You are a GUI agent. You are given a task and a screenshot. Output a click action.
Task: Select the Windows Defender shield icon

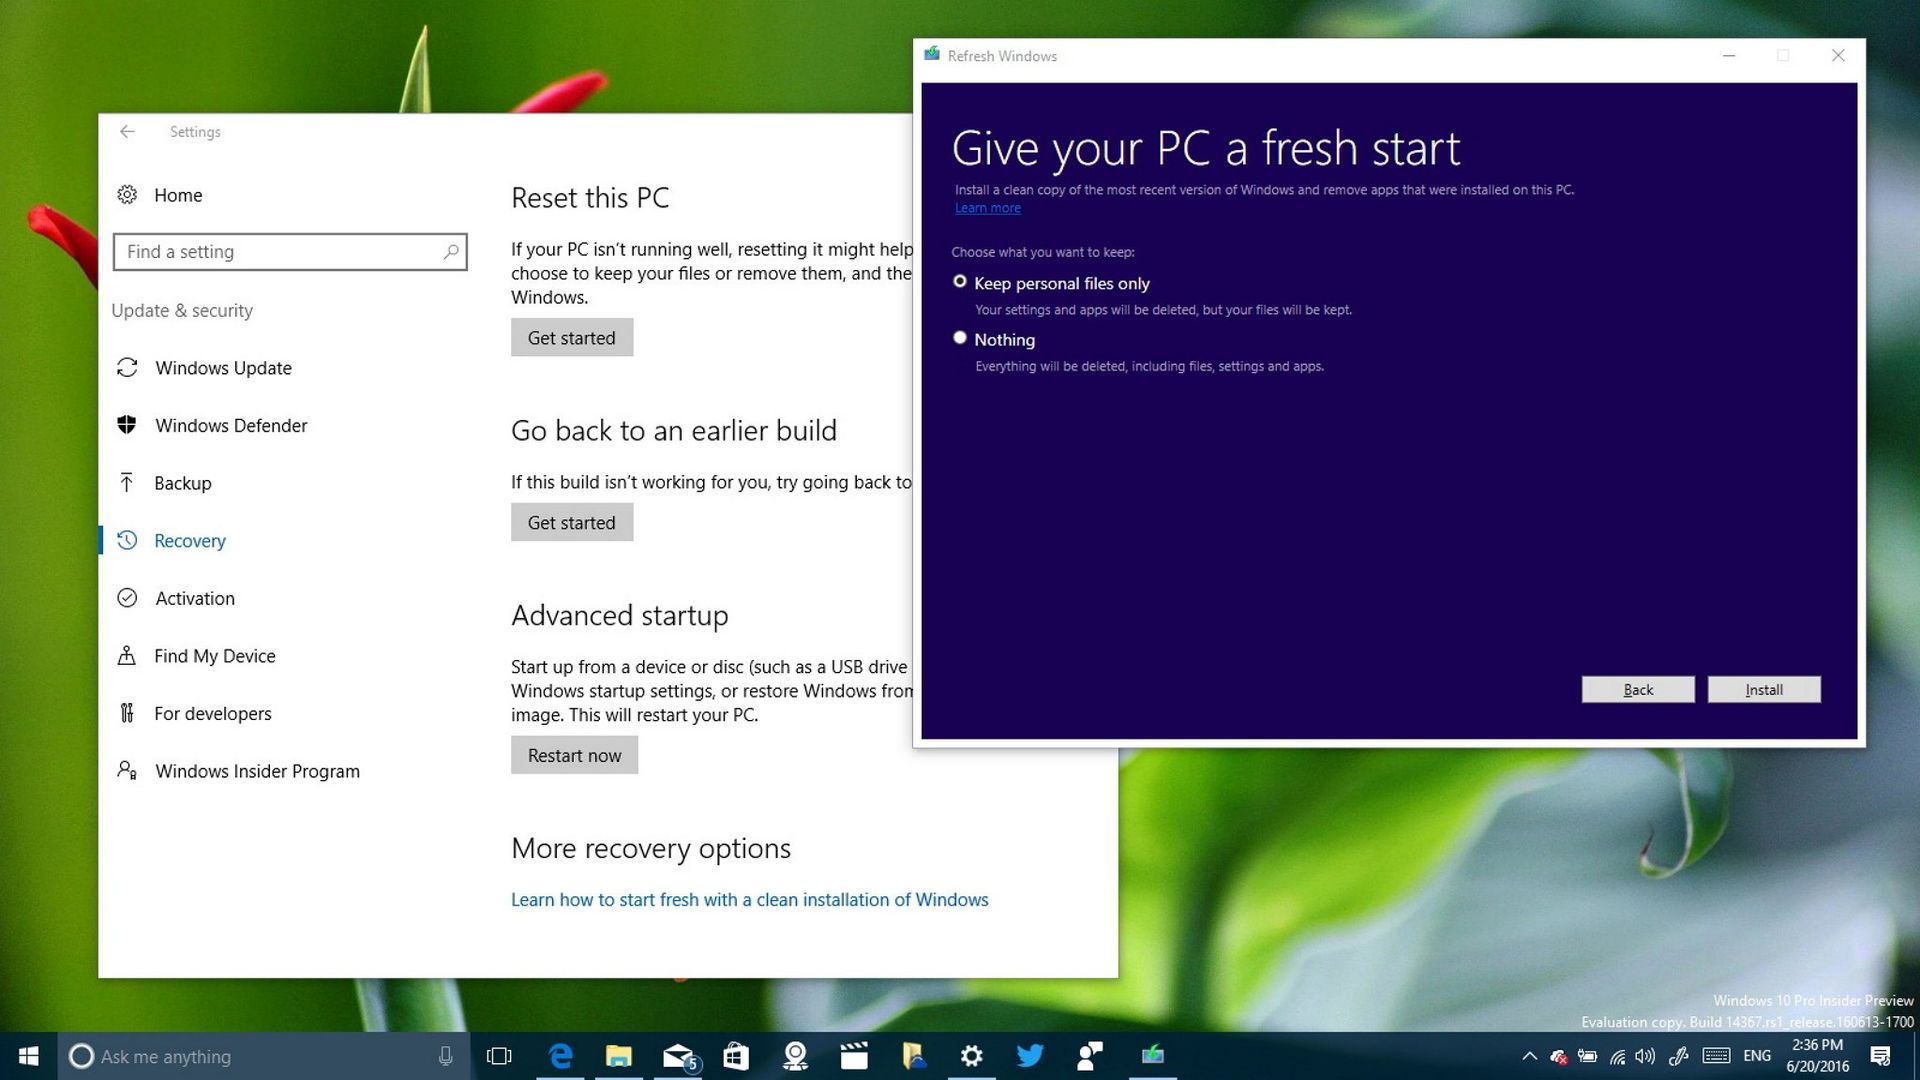click(x=127, y=425)
